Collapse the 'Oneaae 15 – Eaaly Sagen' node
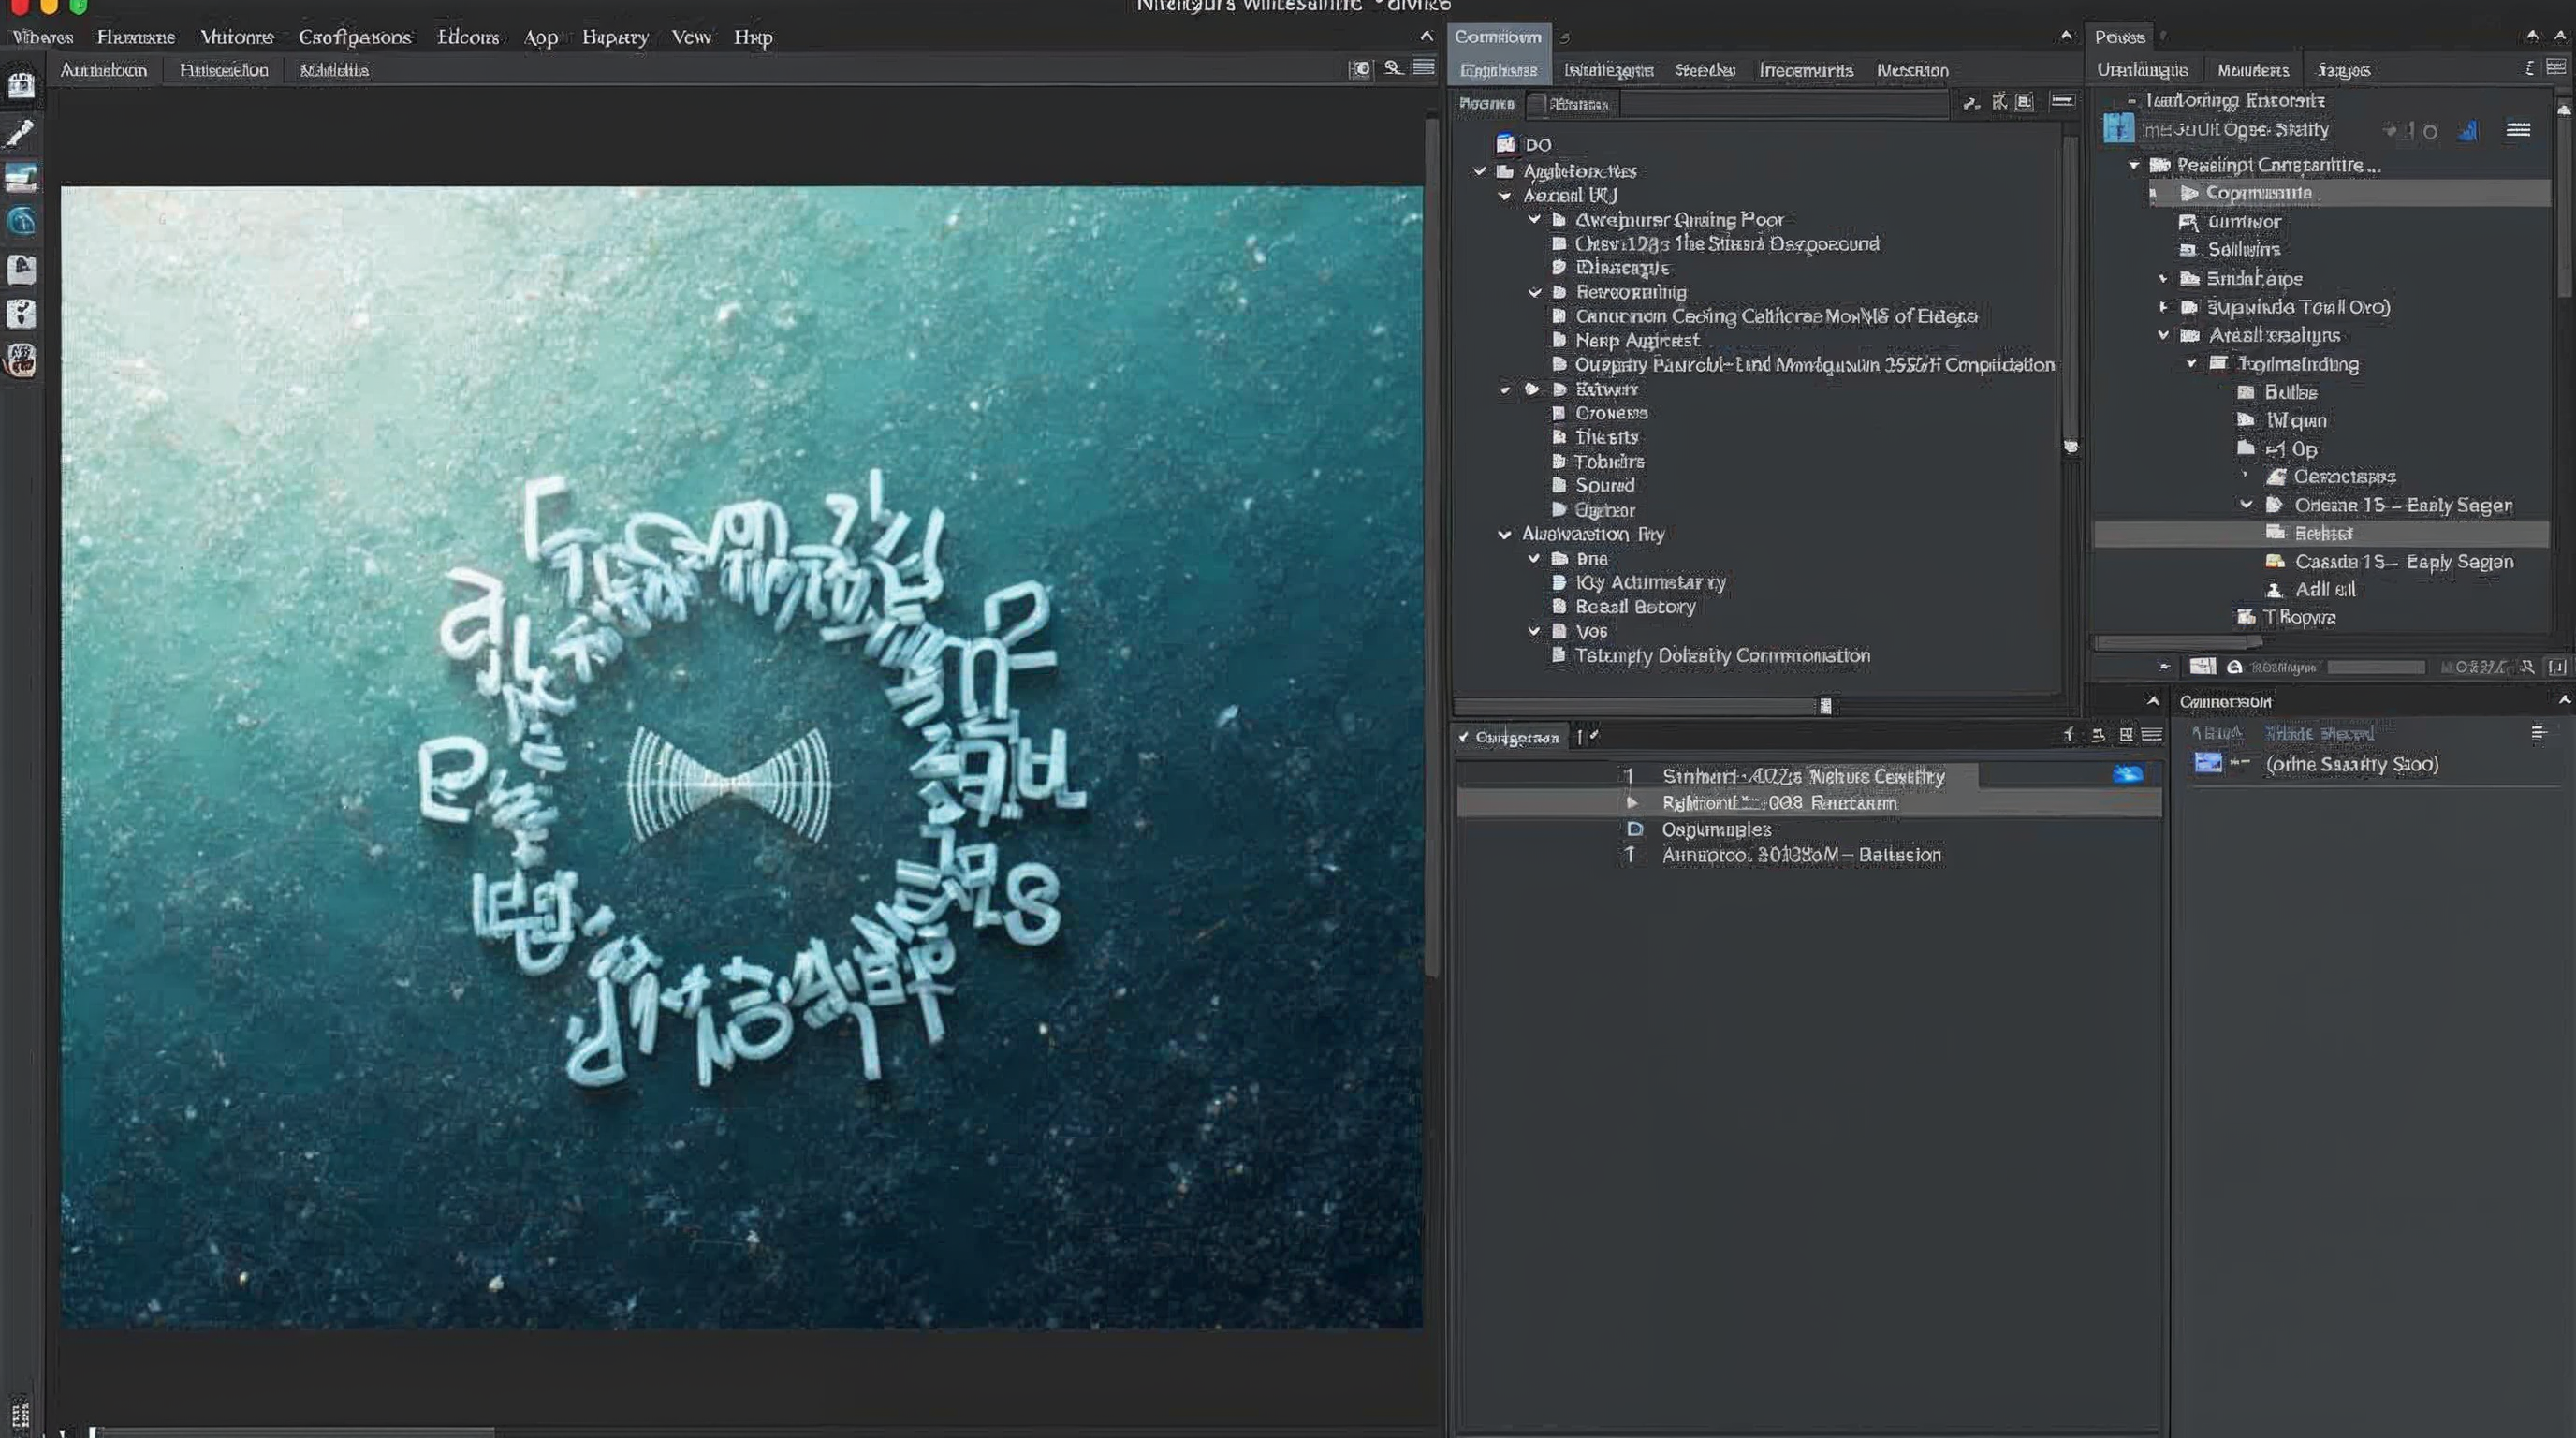 pos(2246,504)
